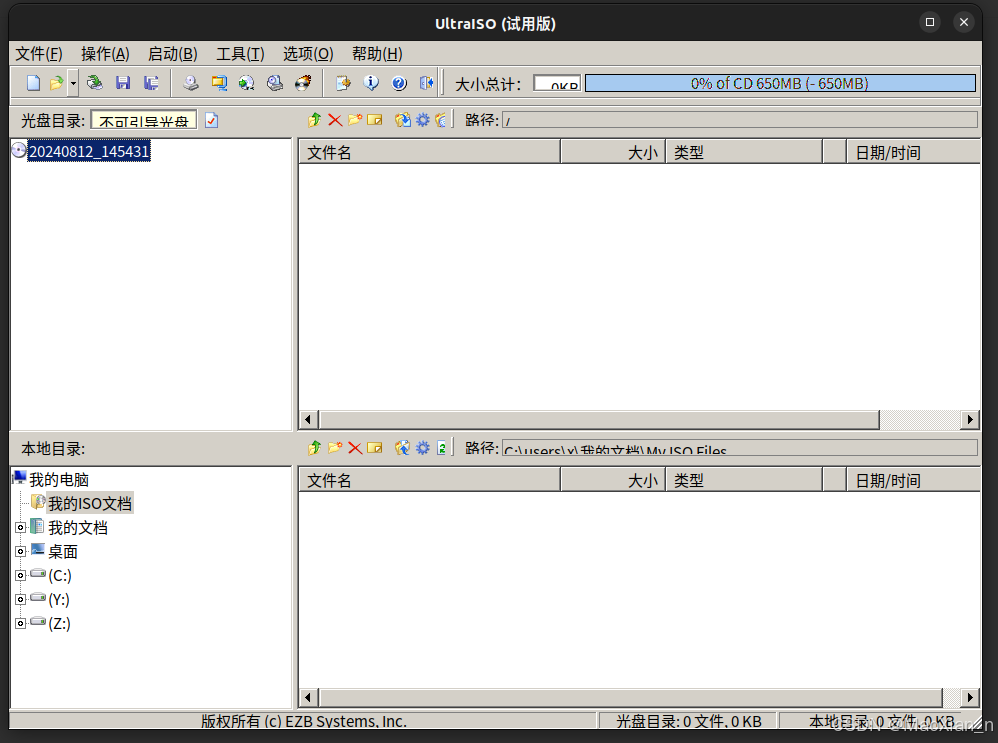Click 版权所有 (c) EZB Systems, Inc. status text

(x=304, y=721)
